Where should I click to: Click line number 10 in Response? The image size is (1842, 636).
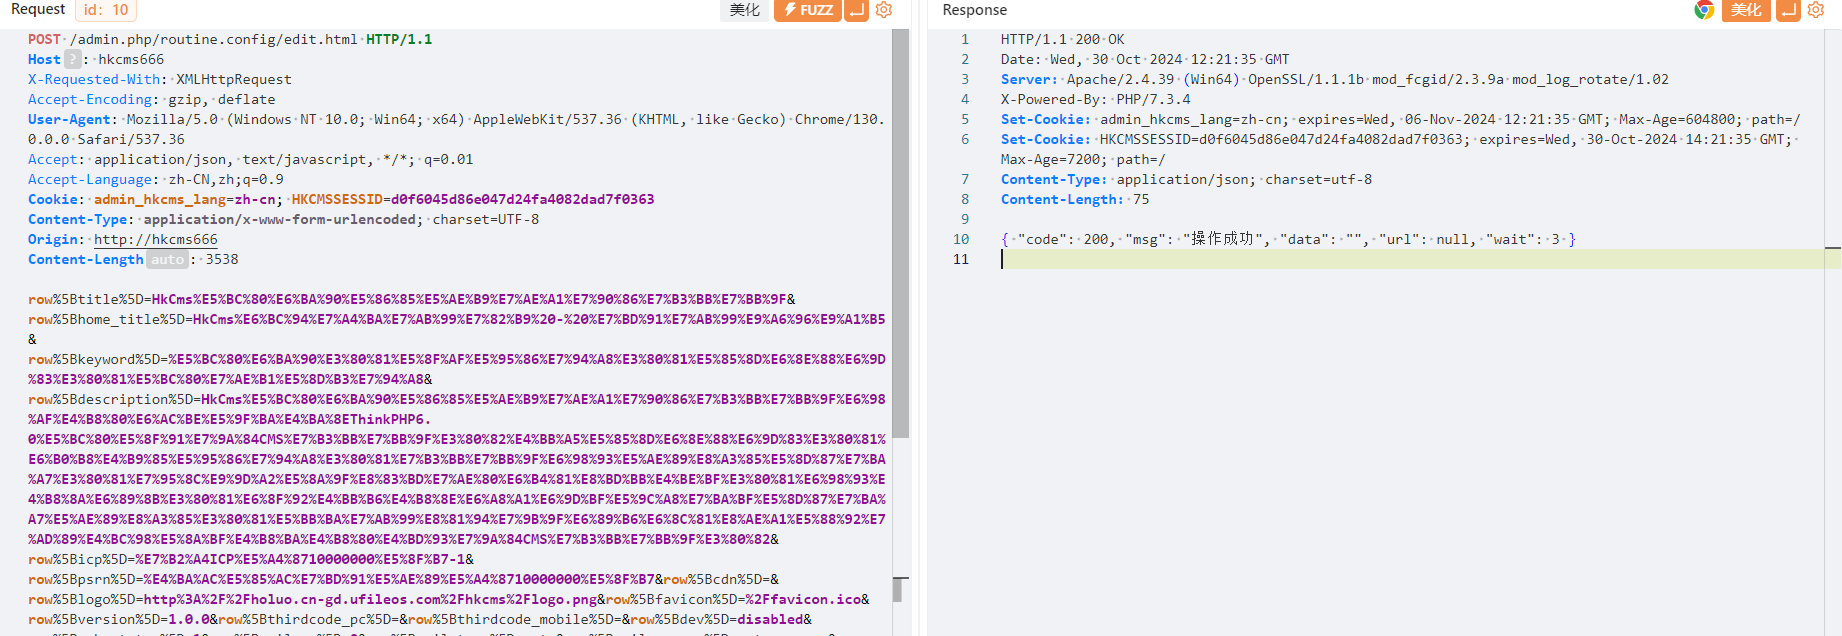(960, 239)
